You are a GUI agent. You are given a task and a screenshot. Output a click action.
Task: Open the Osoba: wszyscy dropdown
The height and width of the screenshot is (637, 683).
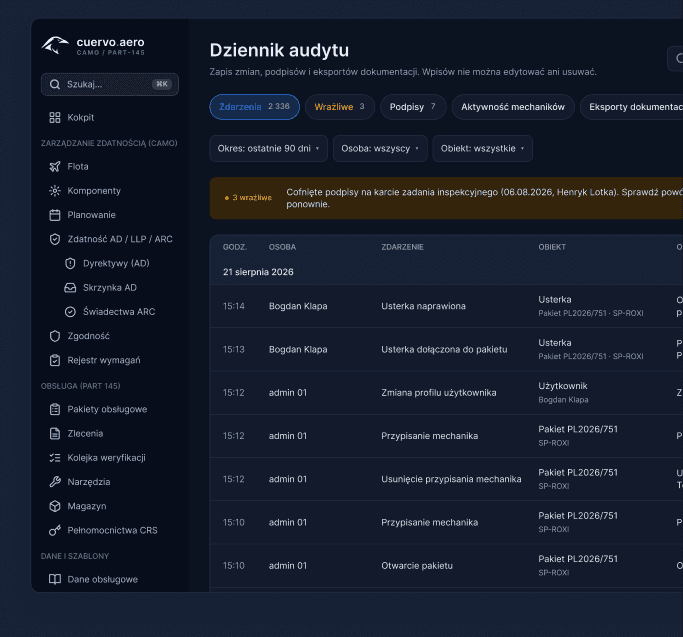point(380,149)
